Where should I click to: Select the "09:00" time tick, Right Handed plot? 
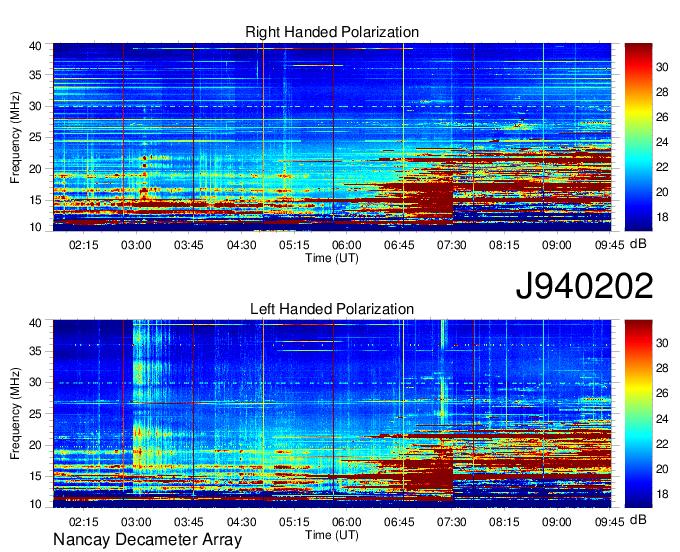557,245
